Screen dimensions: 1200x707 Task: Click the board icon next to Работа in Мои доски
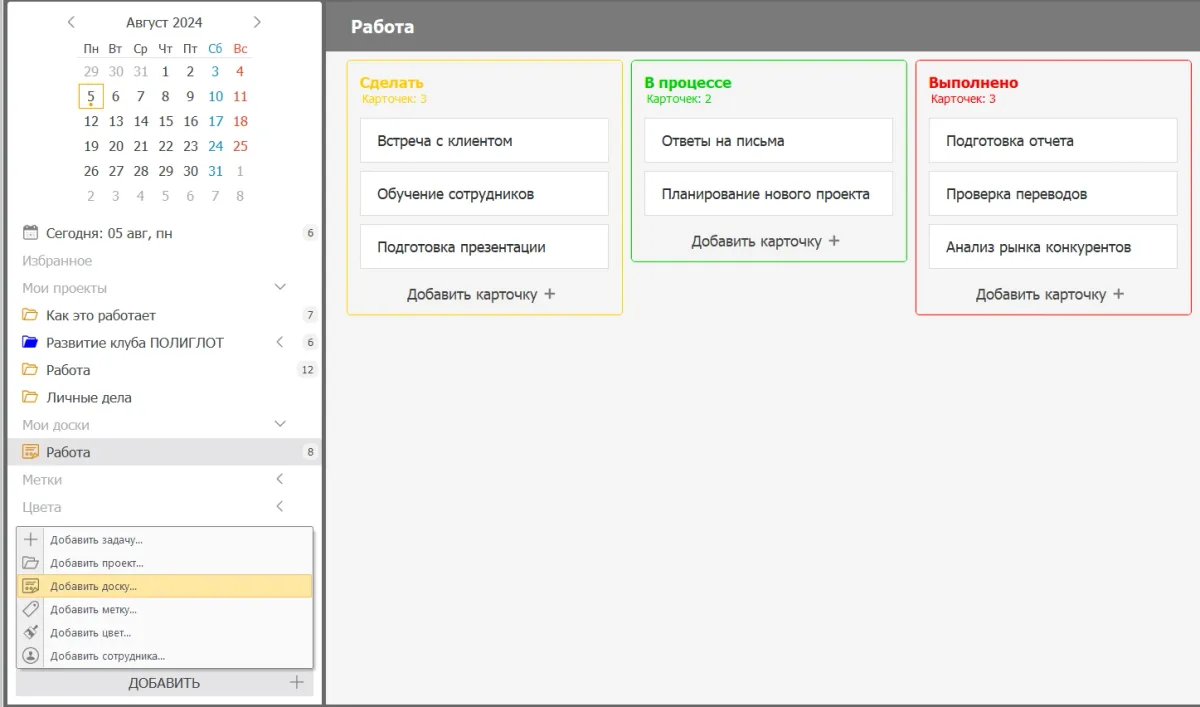click(x=30, y=452)
